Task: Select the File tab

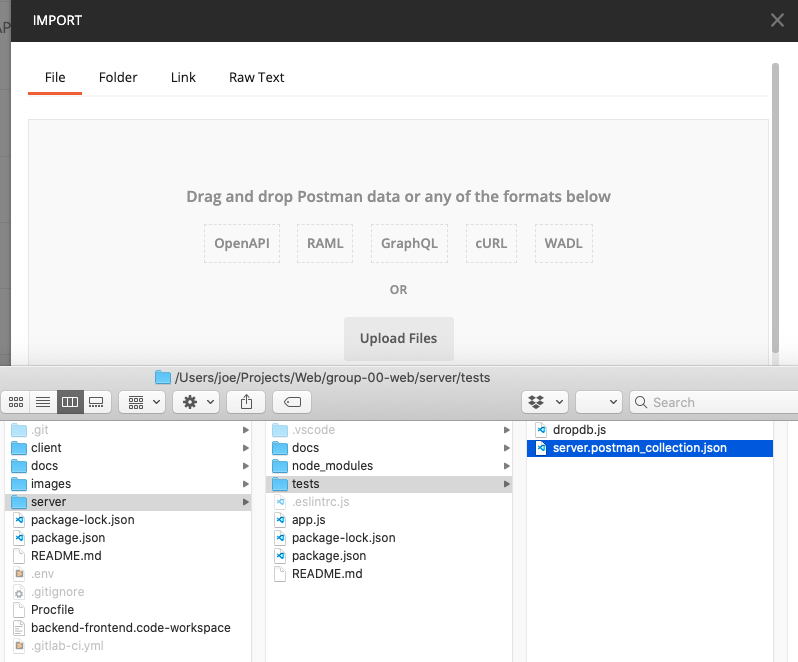Action: [55, 77]
